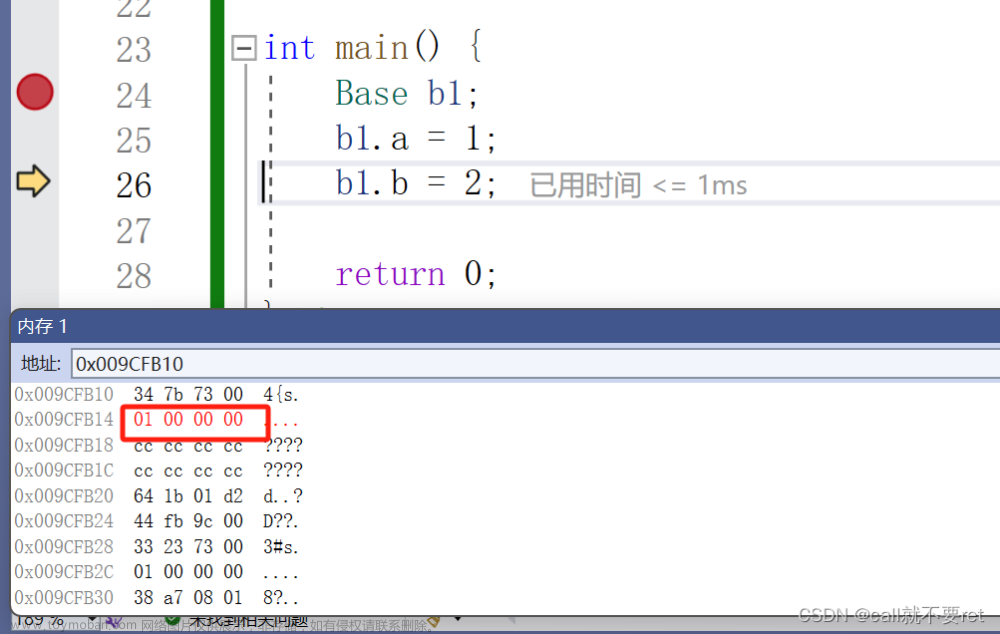Click the ASCII column text '4{s.'
Screen dimensions: 1000x634
click(x=281, y=395)
